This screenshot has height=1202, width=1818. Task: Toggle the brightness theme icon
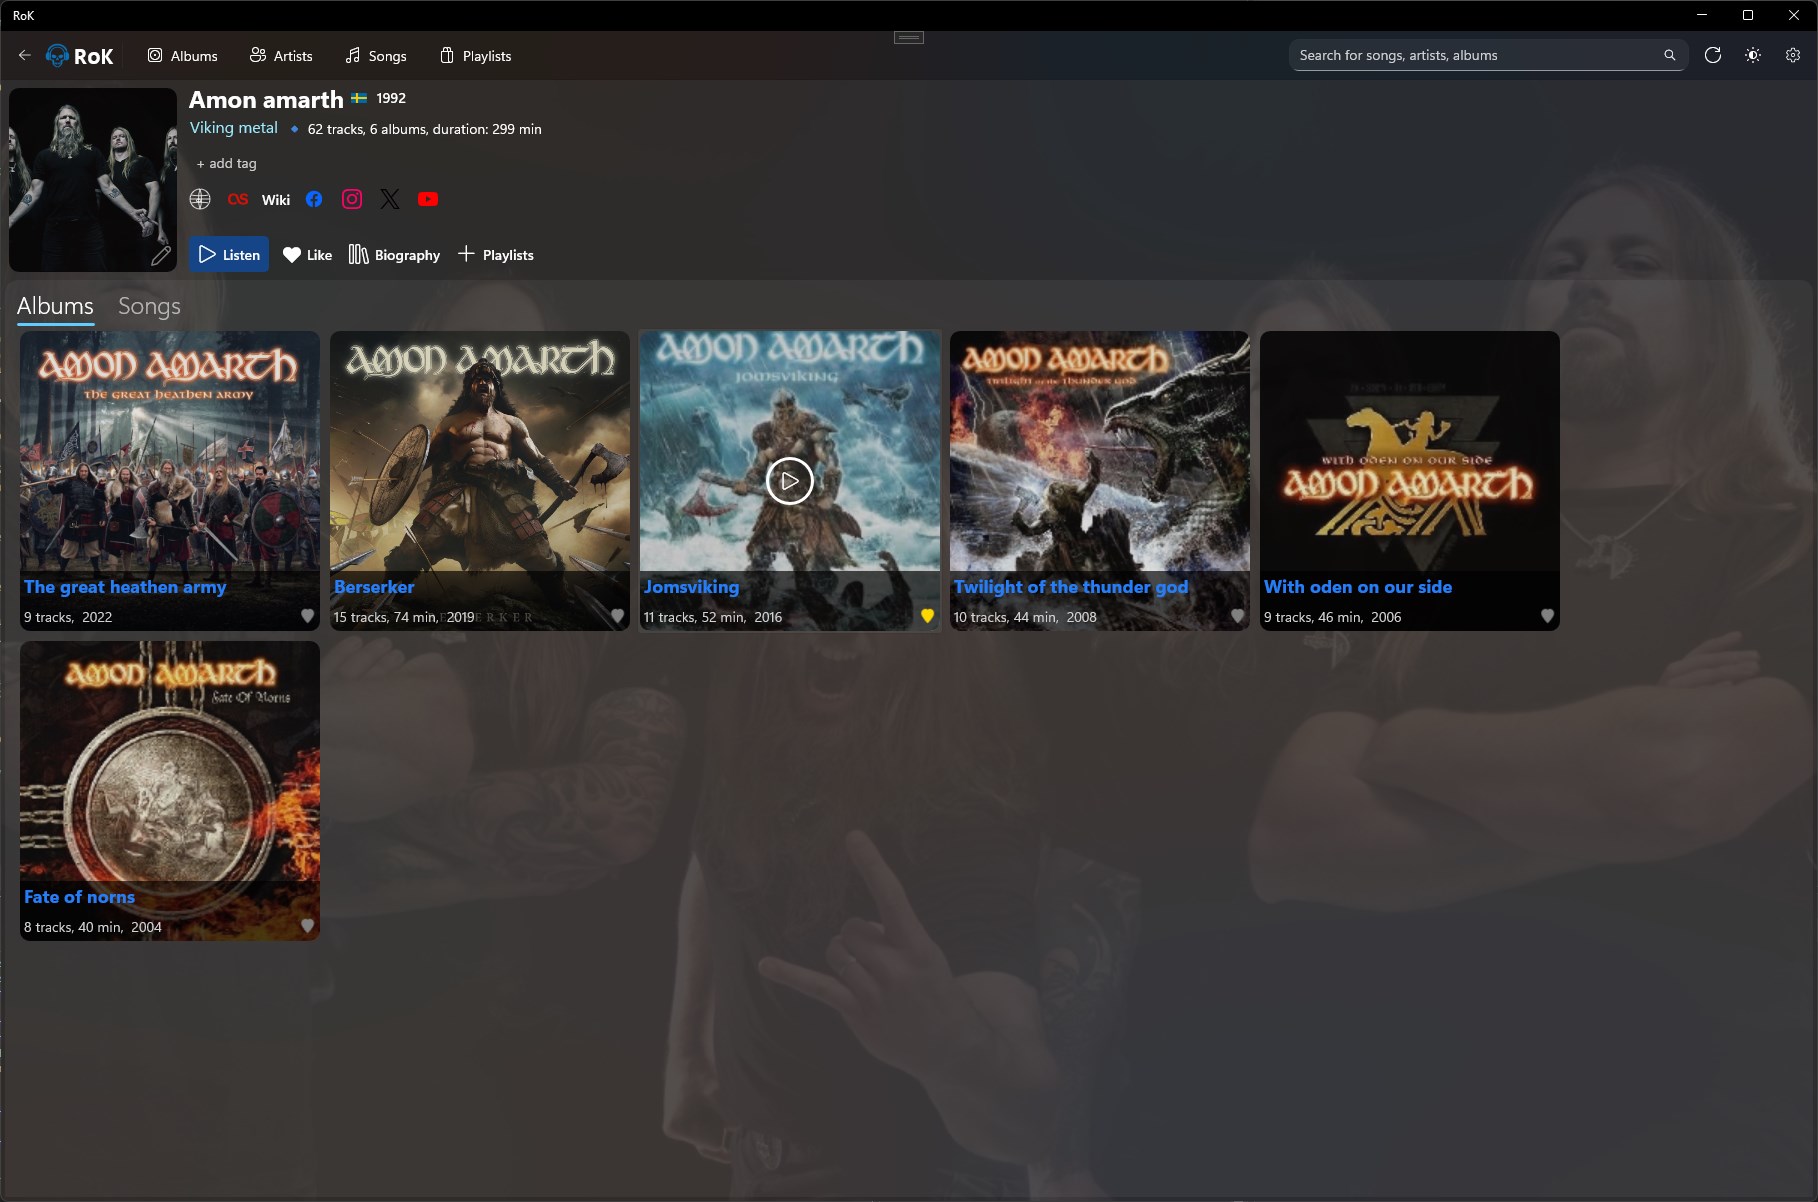(1753, 56)
